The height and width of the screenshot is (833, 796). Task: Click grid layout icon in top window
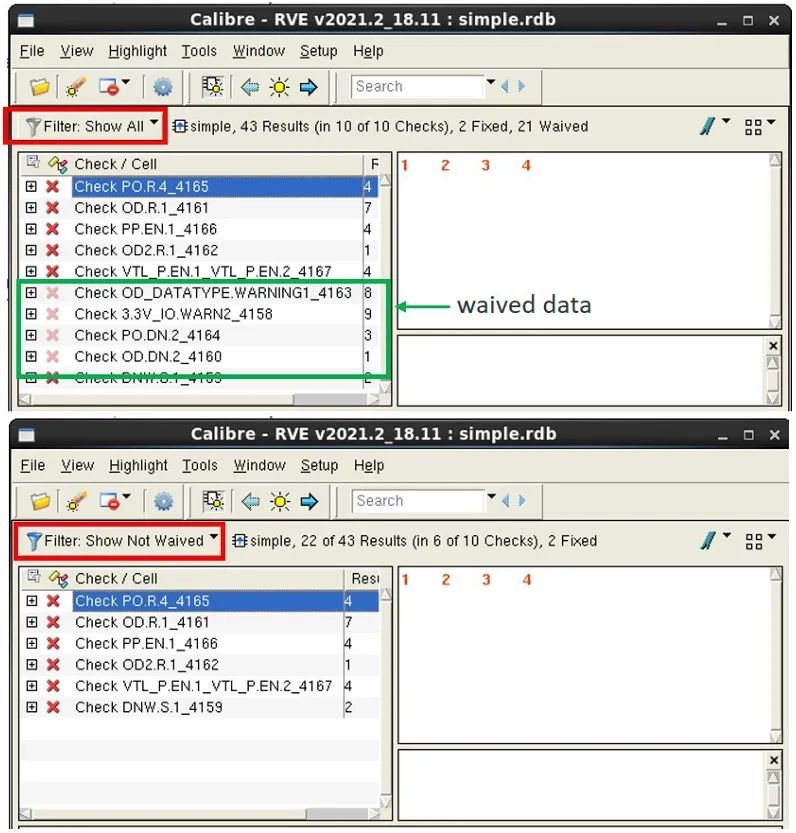coord(753,127)
